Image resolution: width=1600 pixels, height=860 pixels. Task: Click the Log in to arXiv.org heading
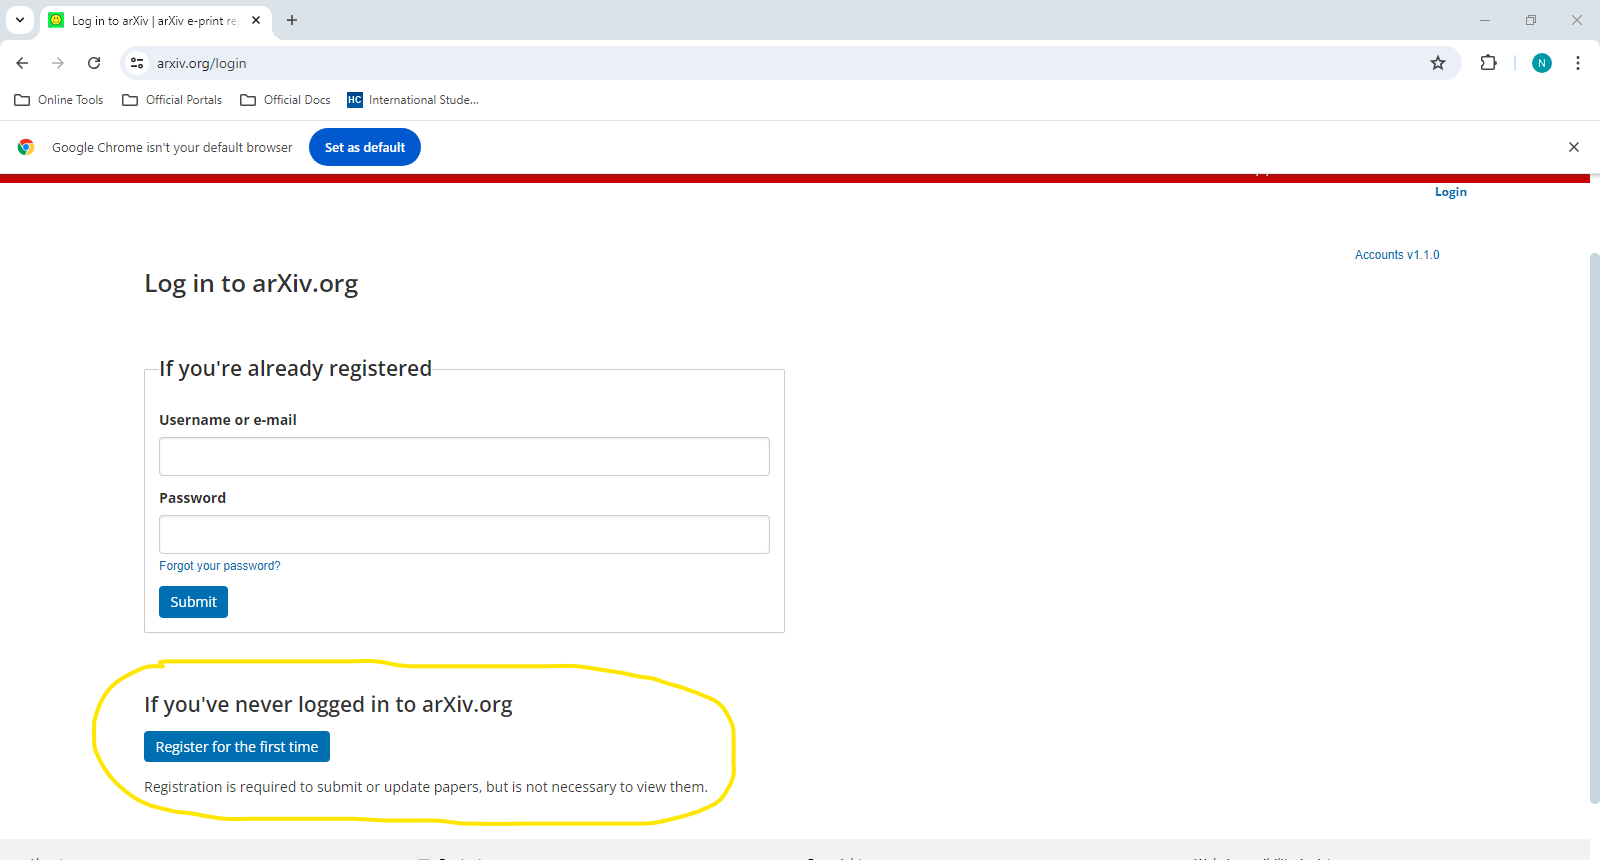[251, 284]
